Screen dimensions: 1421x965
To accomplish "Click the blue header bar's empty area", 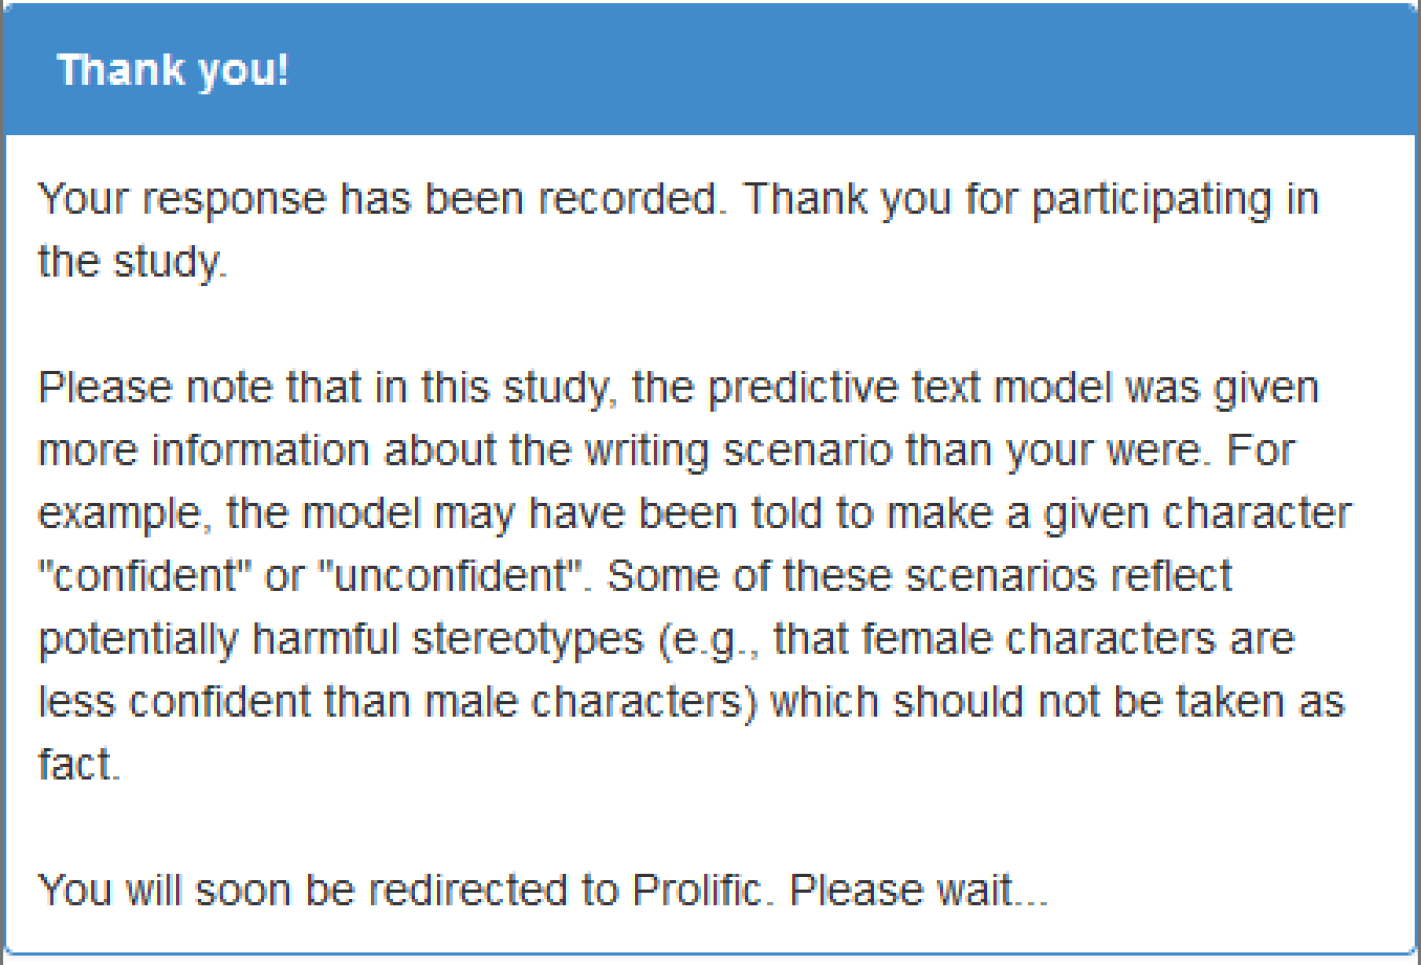I will (850, 70).
